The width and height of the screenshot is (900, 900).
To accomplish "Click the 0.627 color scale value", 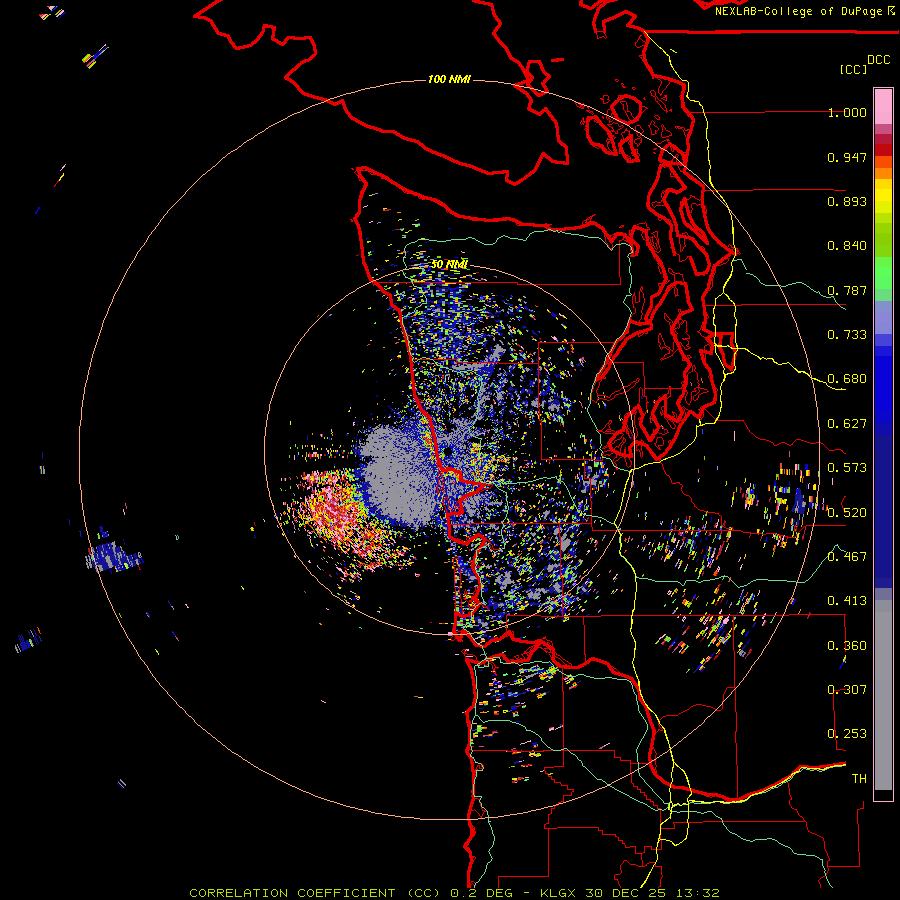I will 847,424.
